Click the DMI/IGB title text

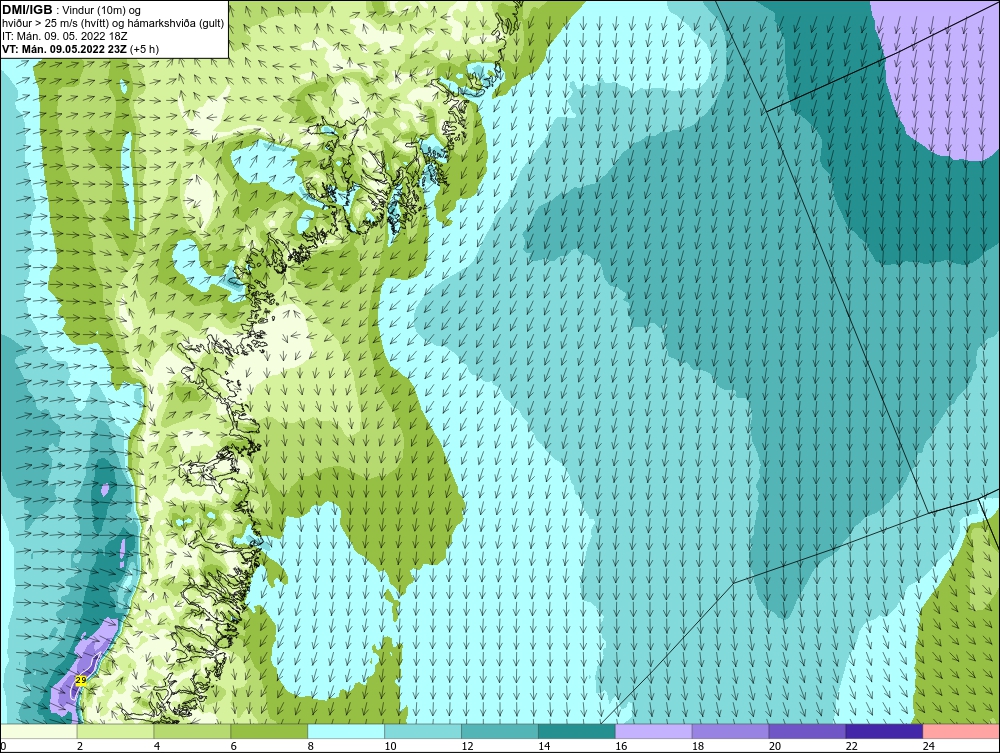click(27, 10)
